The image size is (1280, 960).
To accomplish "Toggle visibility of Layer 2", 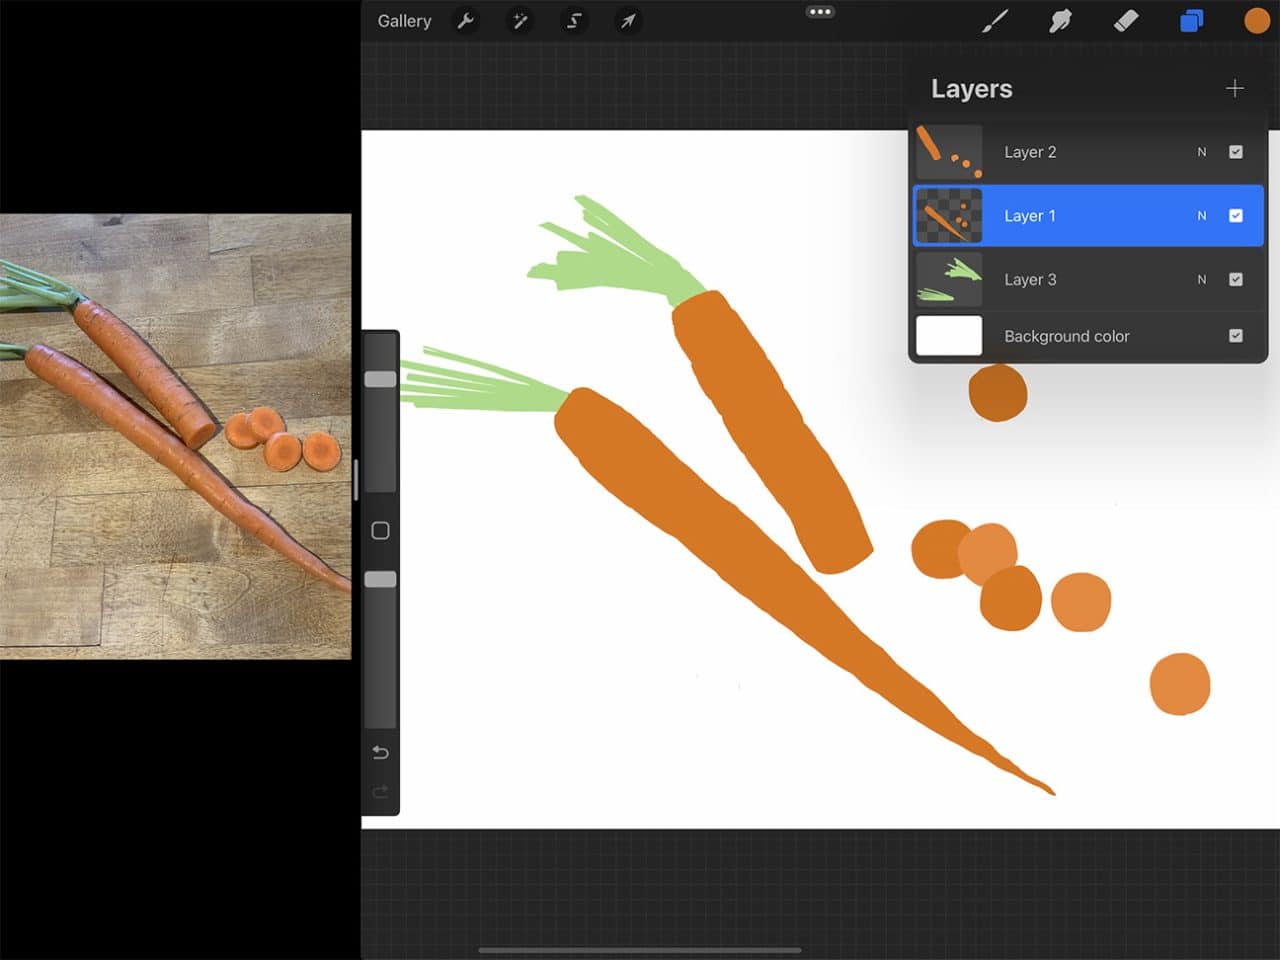I will click(1236, 151).
